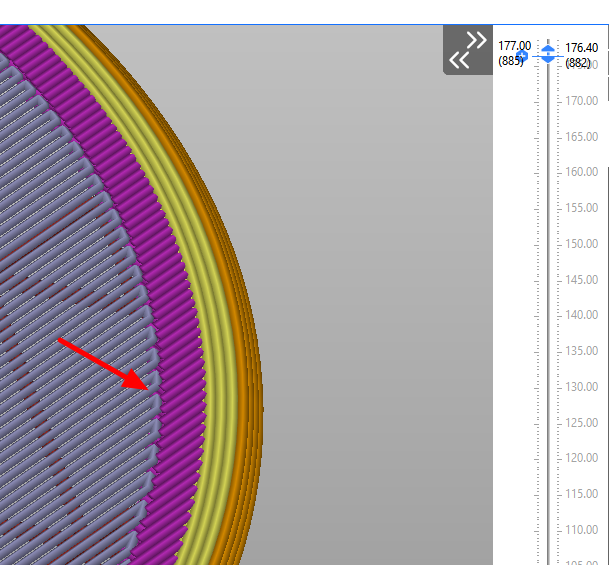Image resolution: width=609 pixels, height=565 pixels.
Task: Click the 176.40 (882) lower layer value
Action: coord(581,55)
